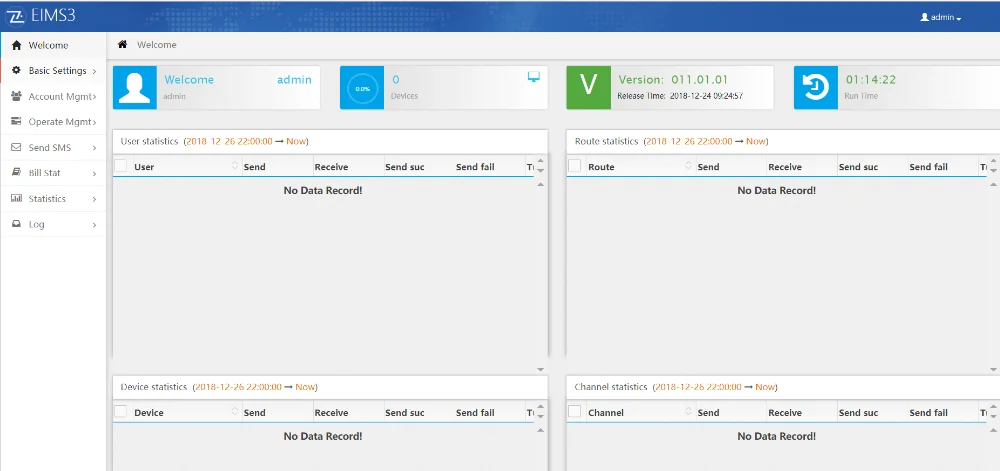Click the EIMS3 logo icon
The height and width of the screenshot is (471, 1000).
(16, 18)
